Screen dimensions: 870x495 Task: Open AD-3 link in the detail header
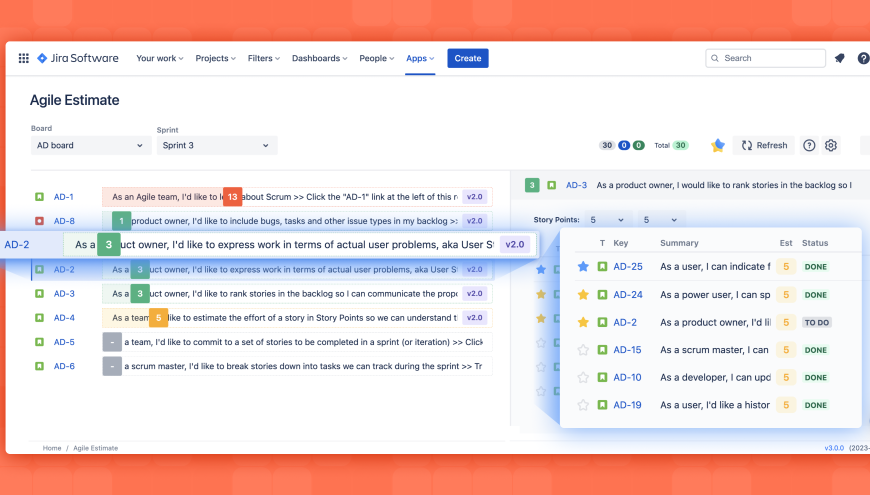pos(576,185)
